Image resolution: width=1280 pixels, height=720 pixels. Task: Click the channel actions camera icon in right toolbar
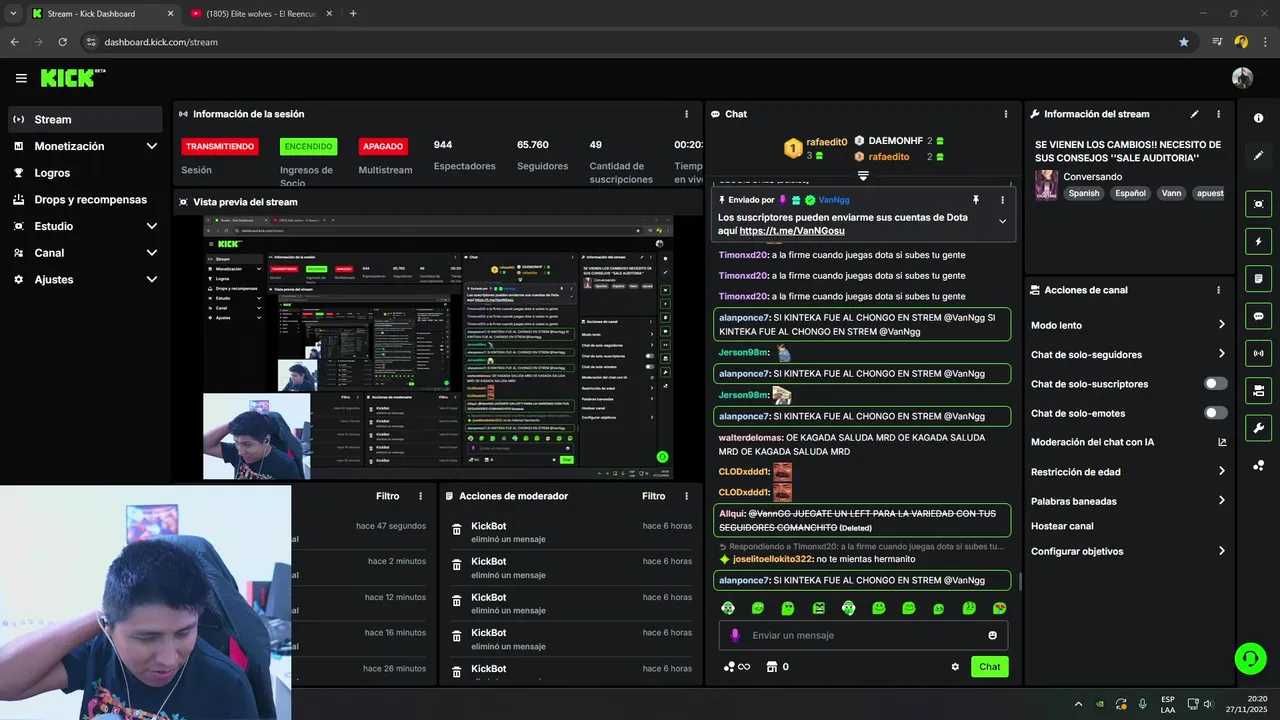pyautogui.click(x=1258, y=391)
